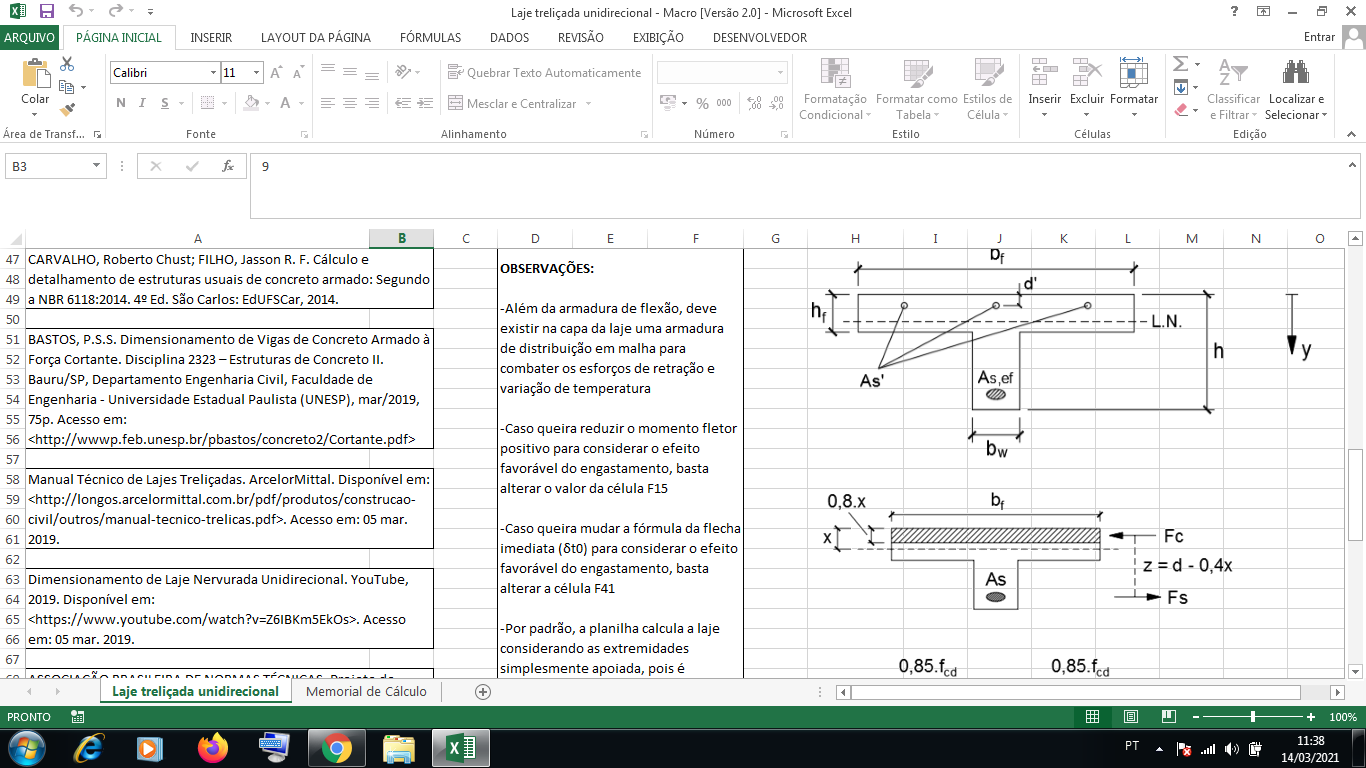Click the Fill down arrow icon
Image resolution: width=1366 pixels, height=768 pixels.
(1180, 87)
